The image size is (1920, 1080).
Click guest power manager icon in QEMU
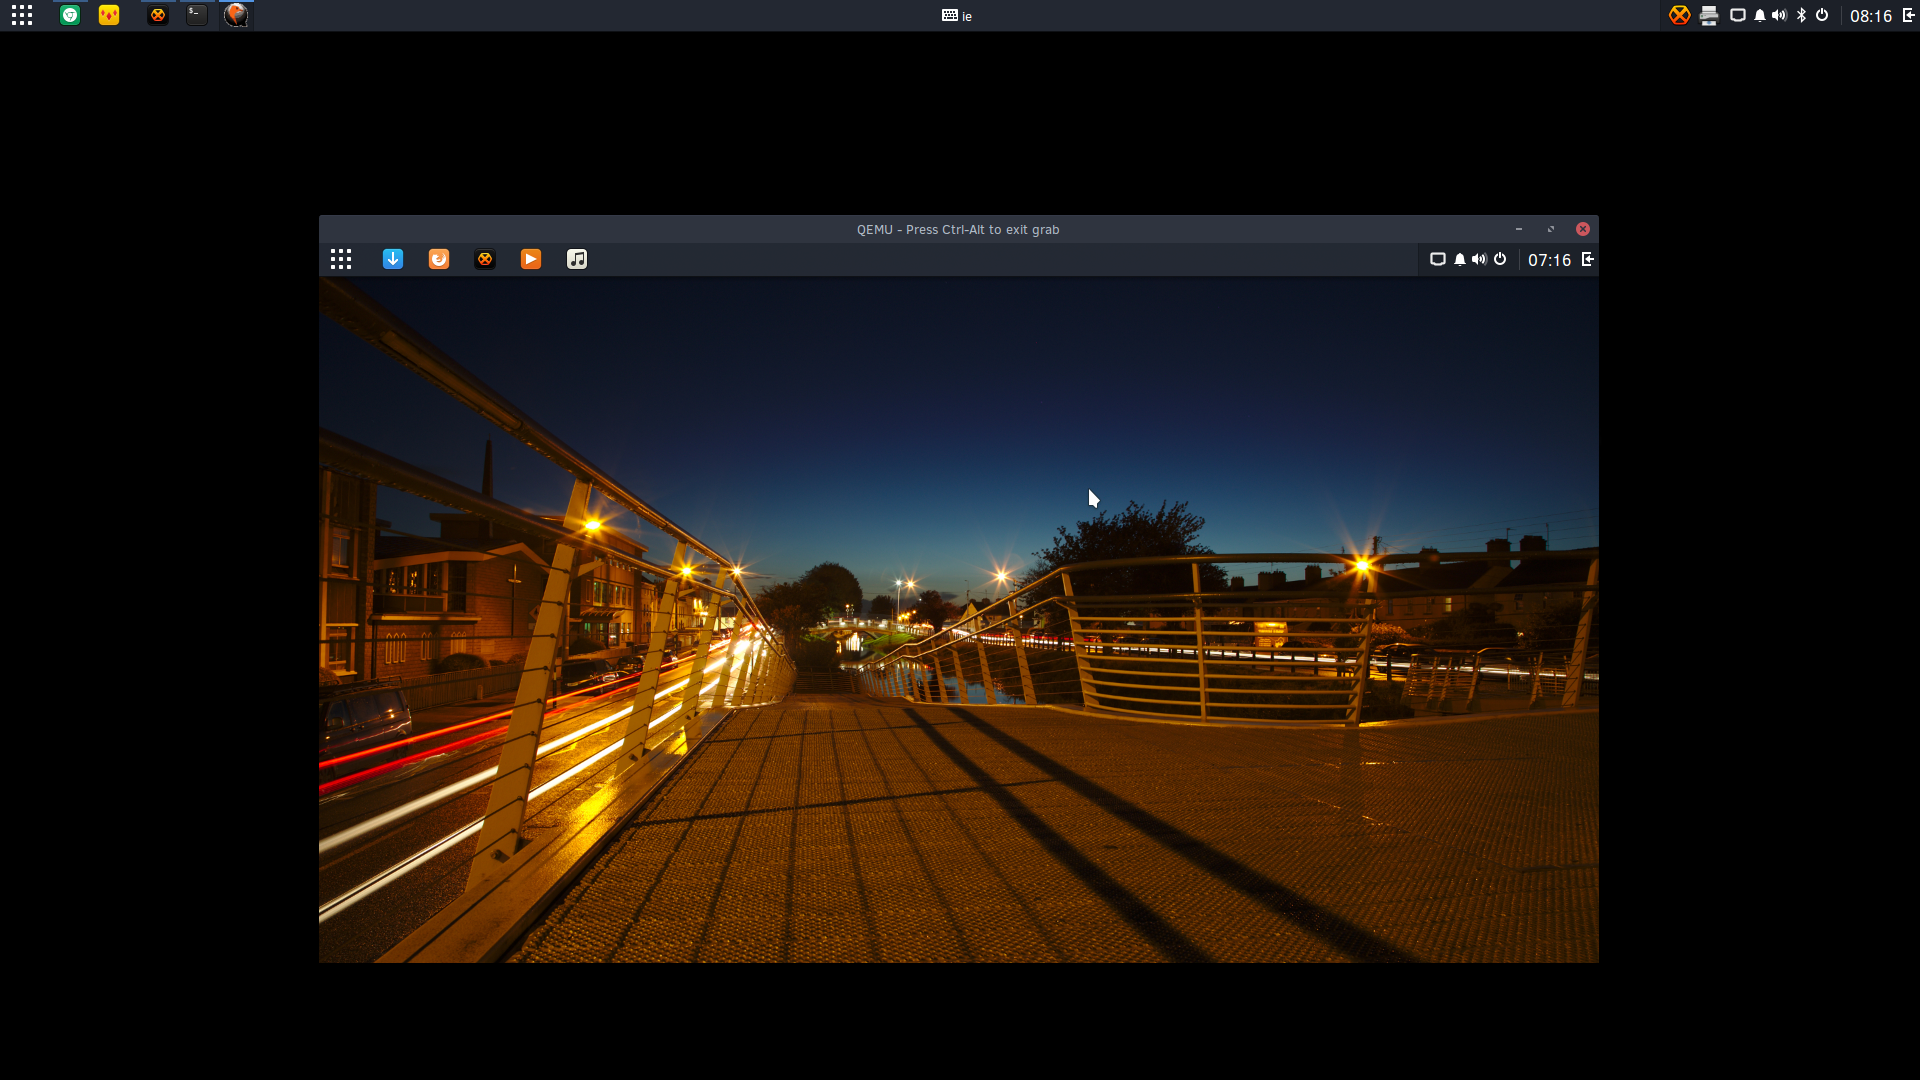click(1500, 259)
